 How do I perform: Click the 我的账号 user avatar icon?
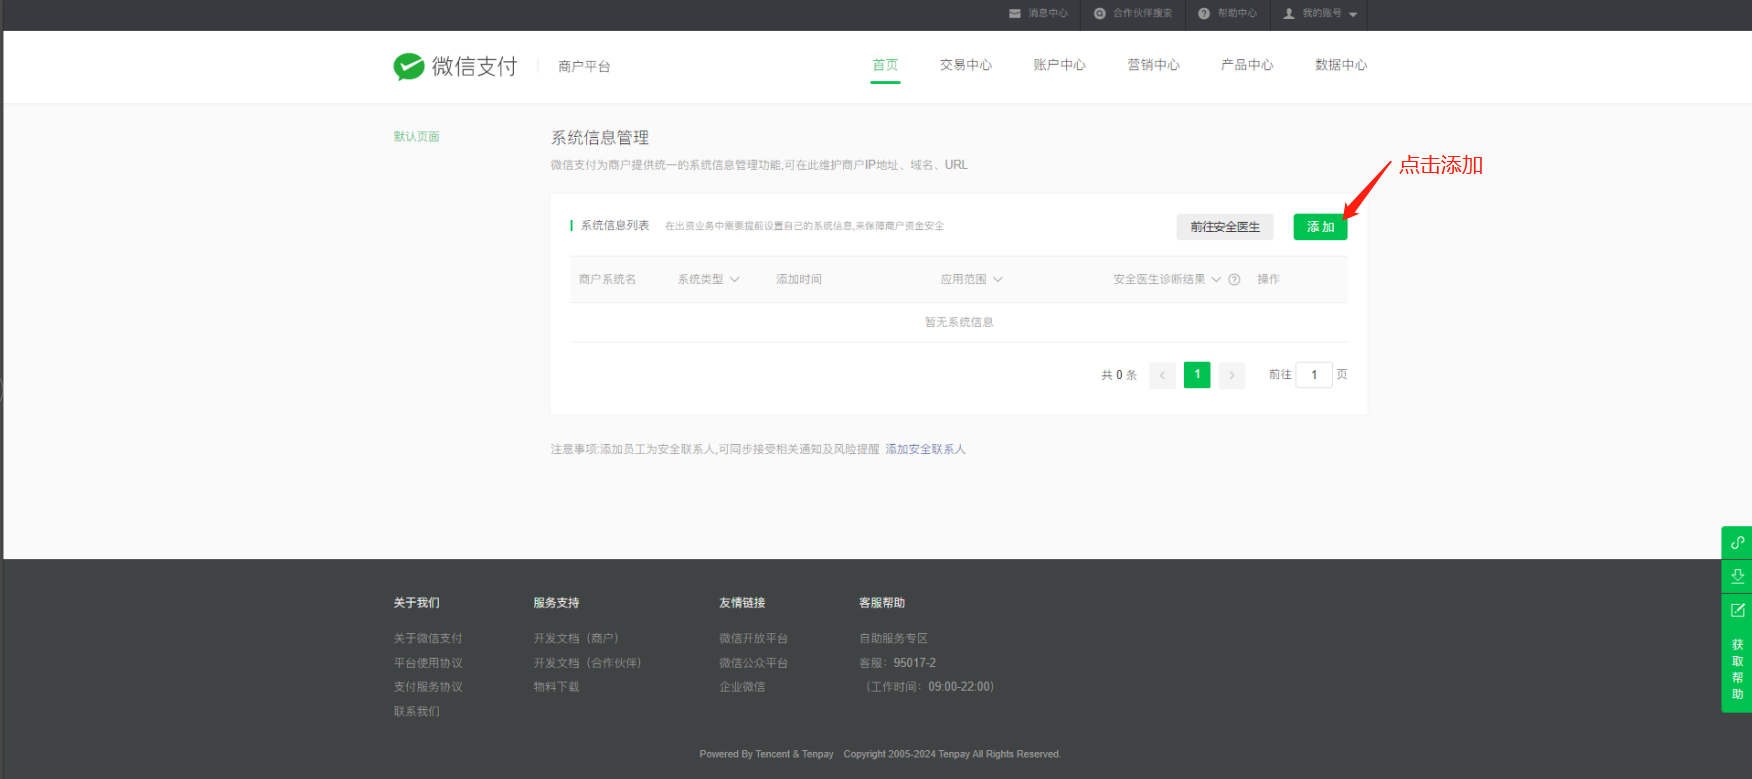tap(1289, 14)
